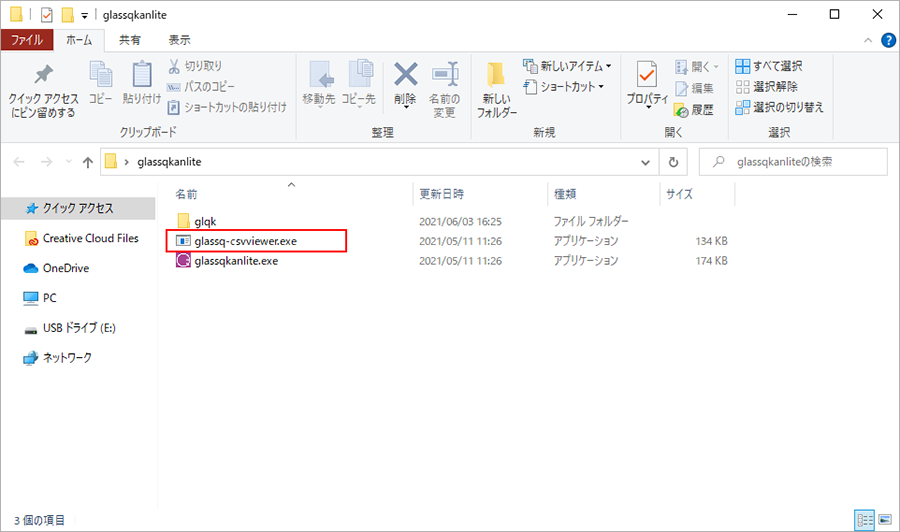Image resolution: width=900 pixels, height=532 pixels.
Task: Click the back navigation arrow
Action: [x=19, y=162]
